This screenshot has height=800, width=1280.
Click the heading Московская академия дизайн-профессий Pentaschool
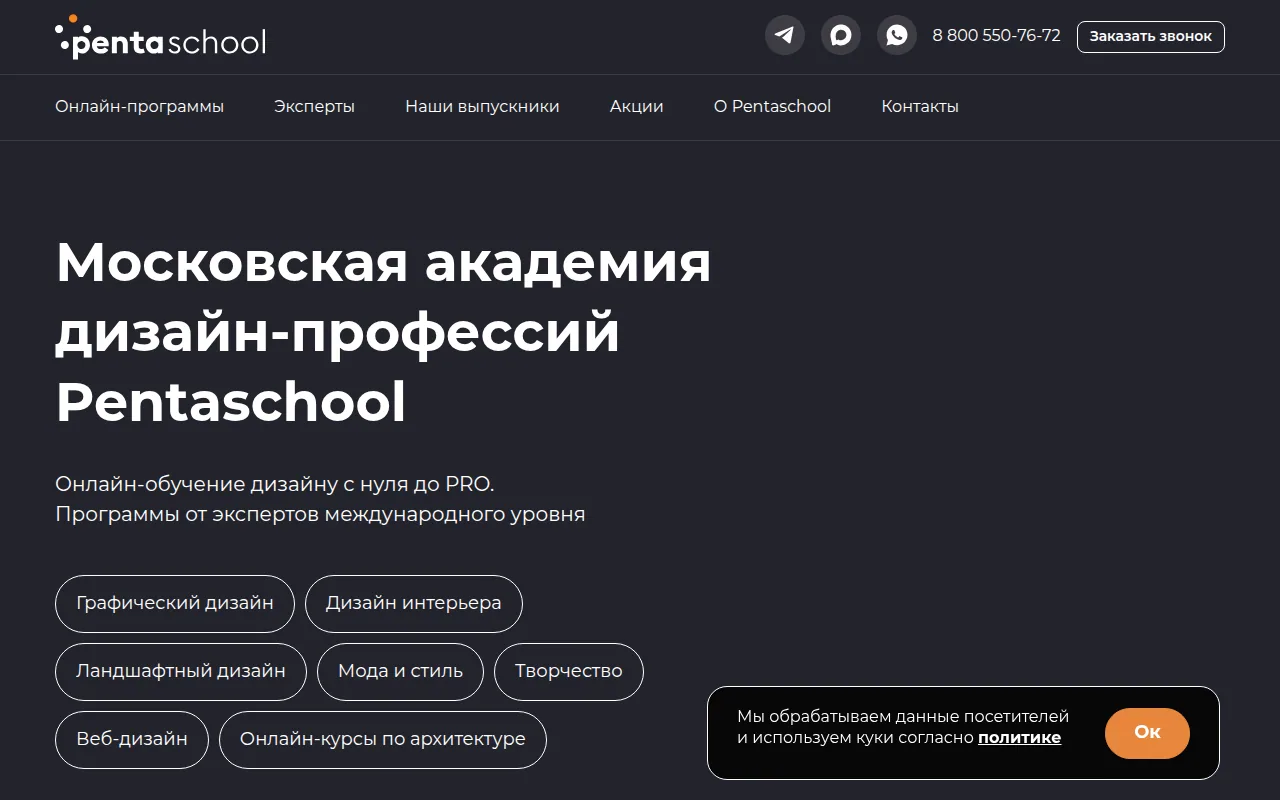383,333
